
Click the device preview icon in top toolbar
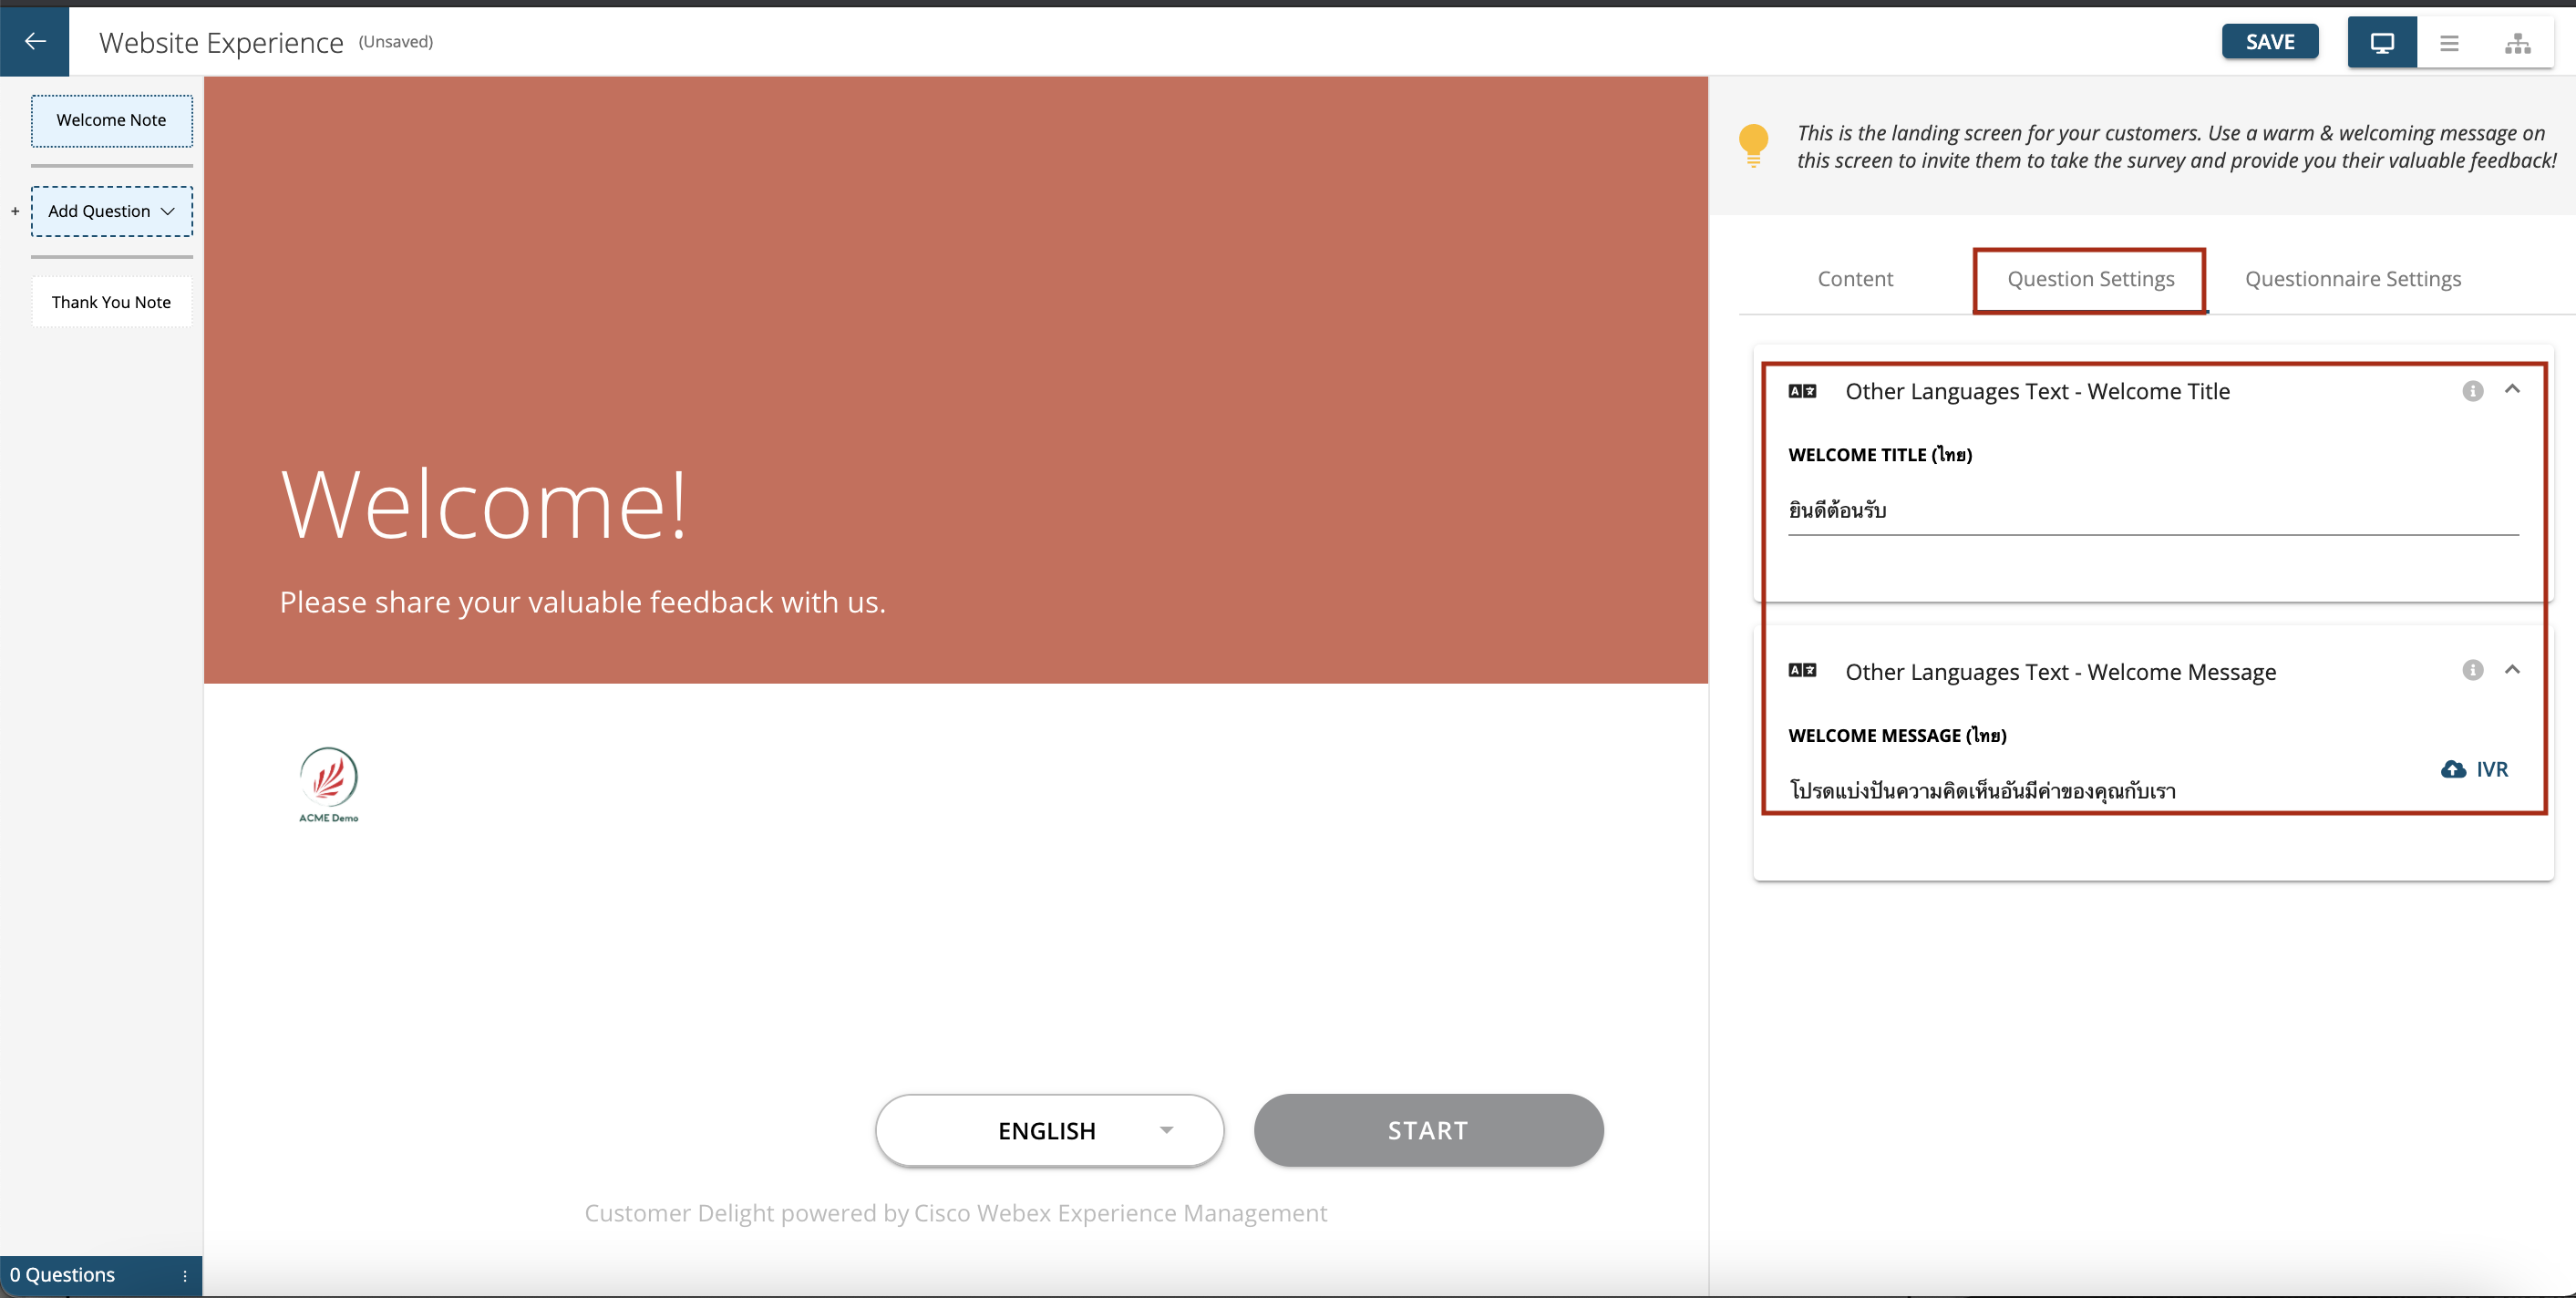(x=2379, y=43)
